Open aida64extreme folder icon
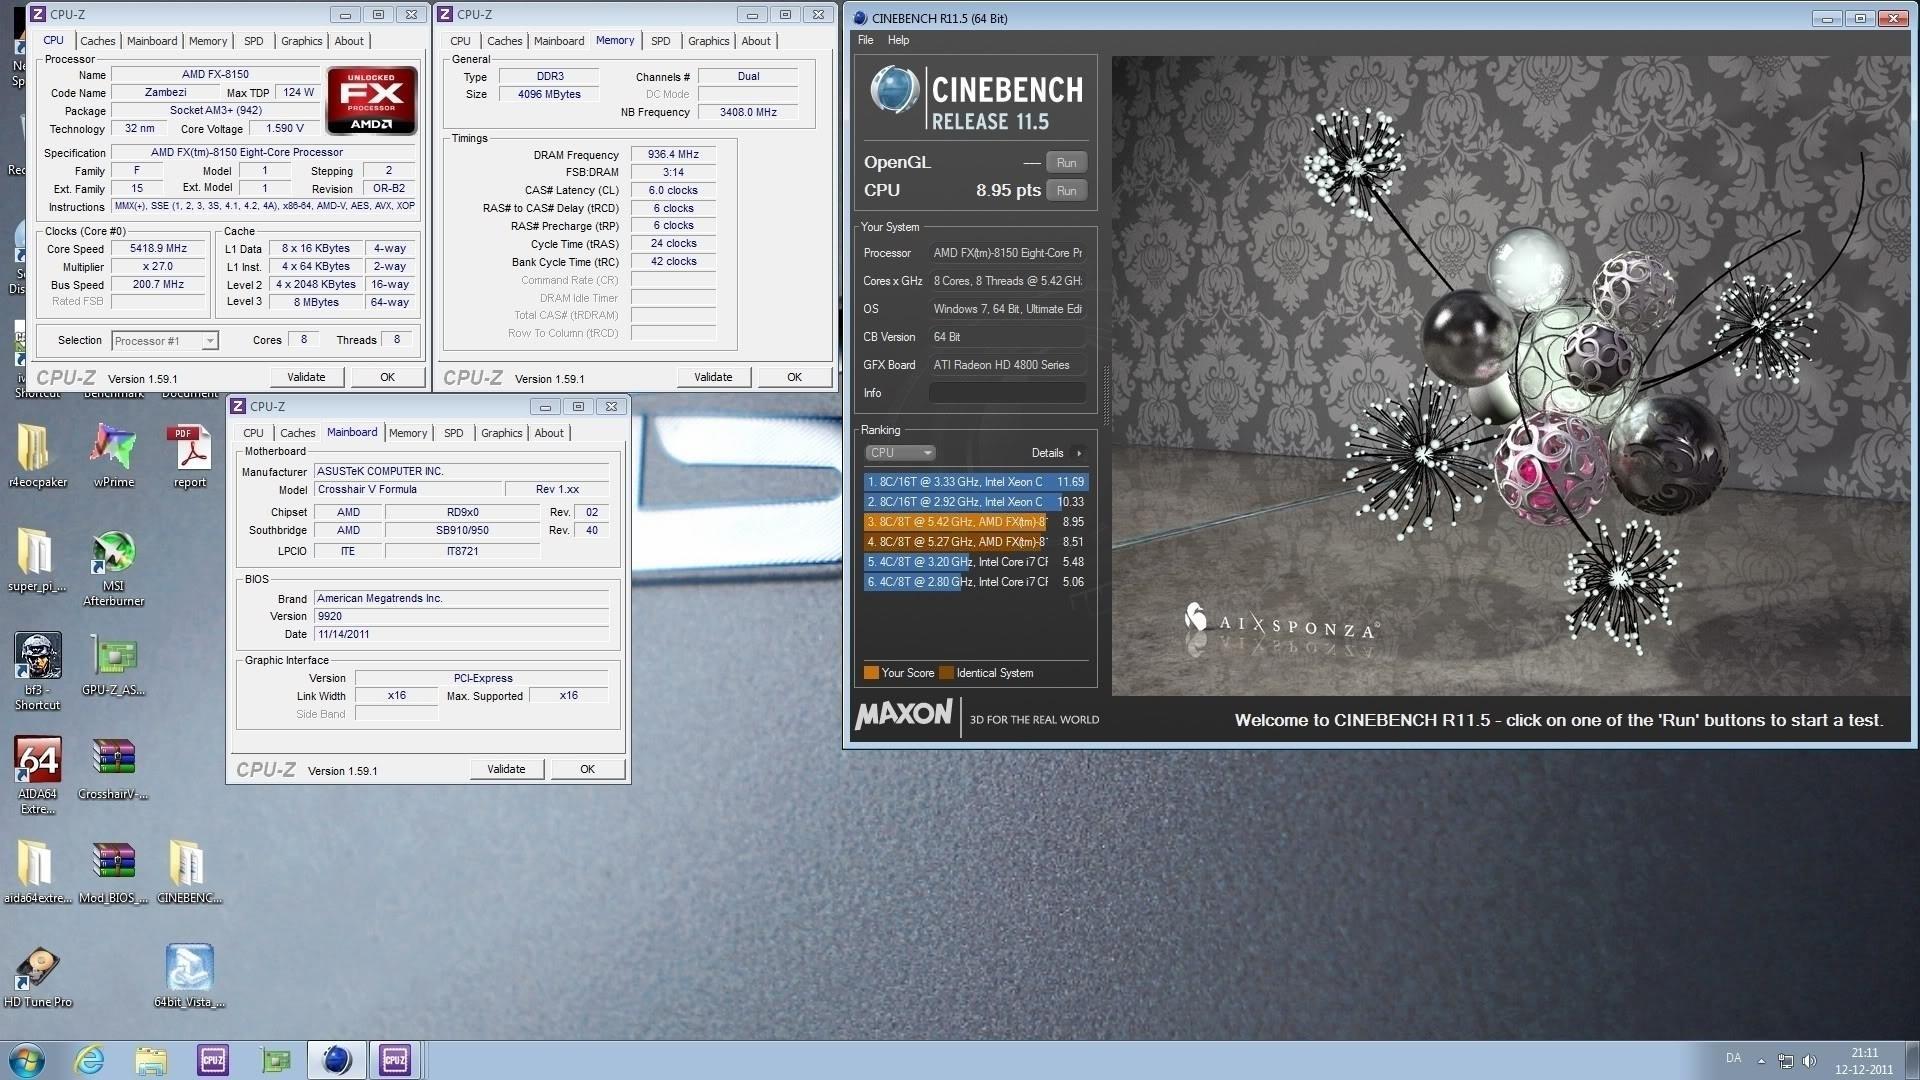The image size is (1920, 1080). tap(36, 872)
